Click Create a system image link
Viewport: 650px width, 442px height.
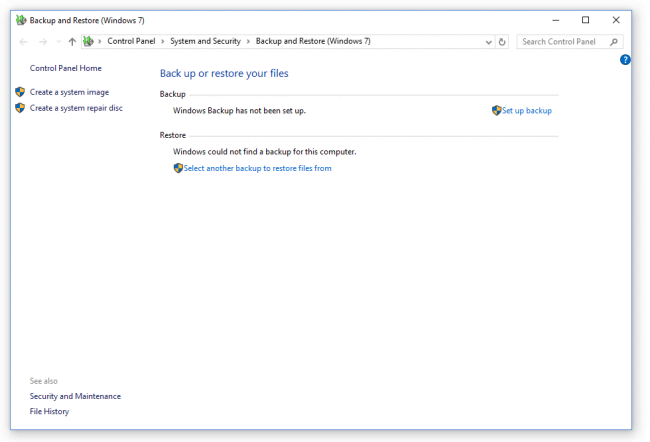(x=69, y=92)
